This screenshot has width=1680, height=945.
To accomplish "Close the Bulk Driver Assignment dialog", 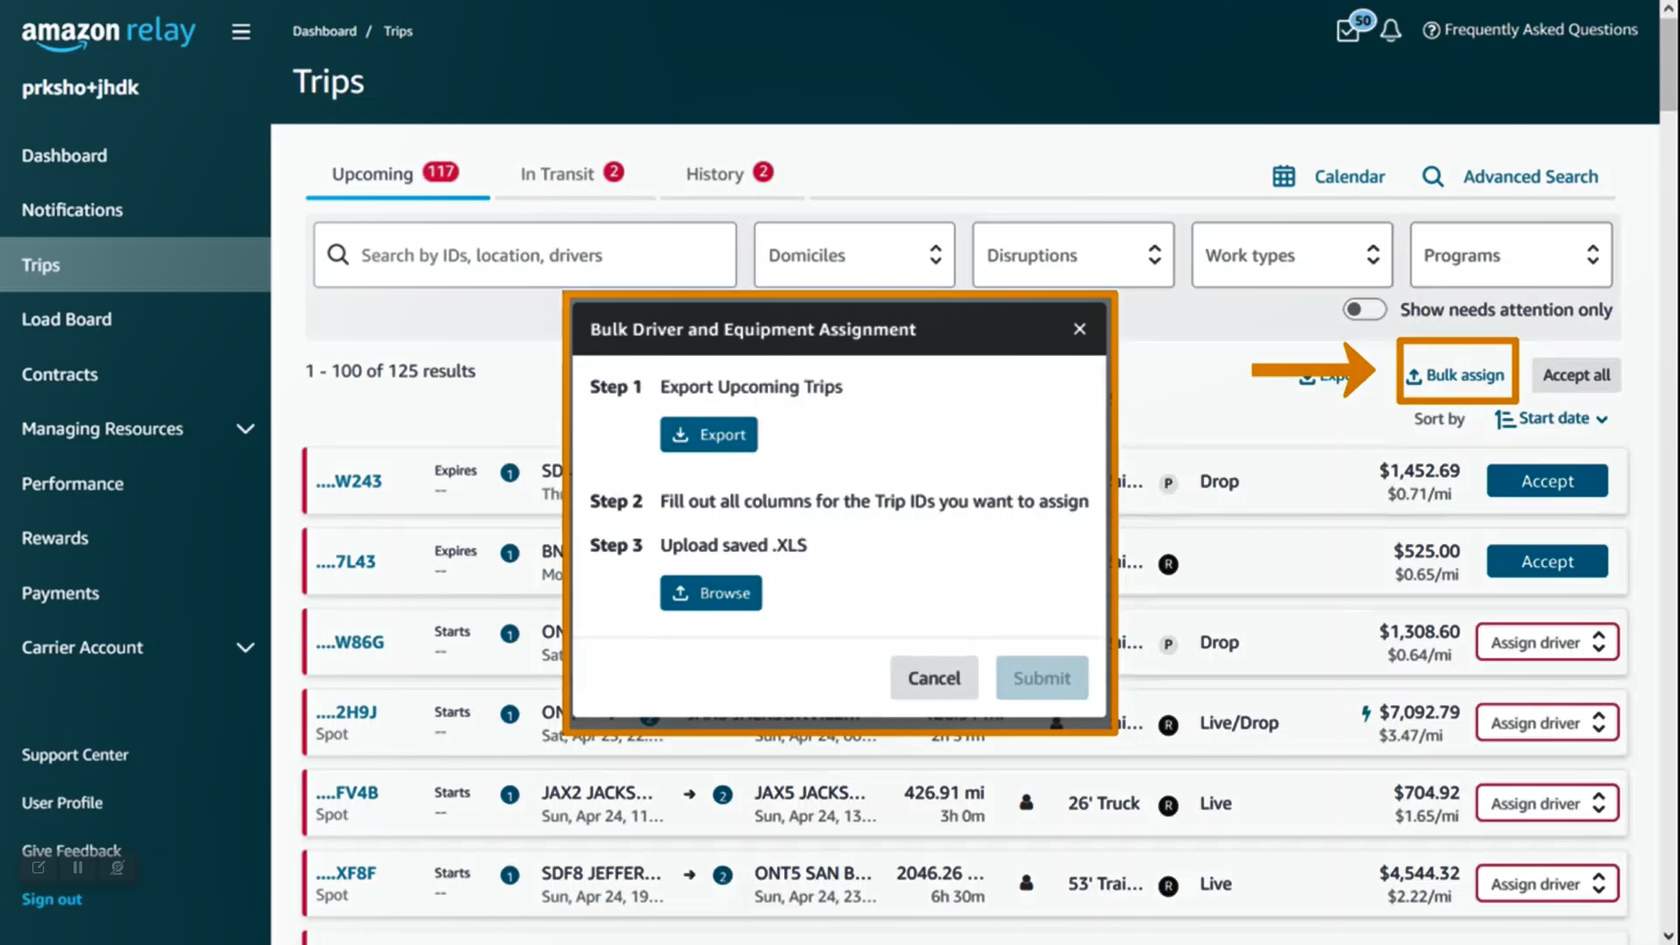I will pyautogui.click(x=1079, y=329).
